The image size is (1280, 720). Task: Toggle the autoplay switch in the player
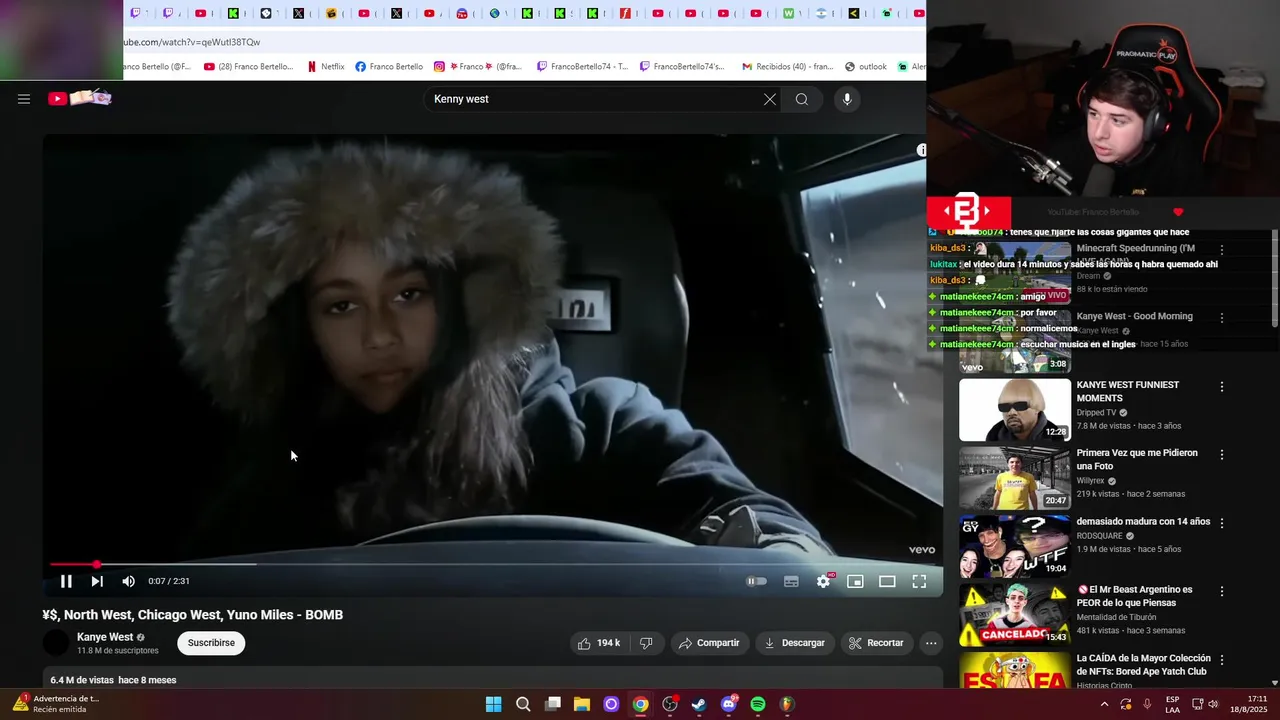(757, 581)
